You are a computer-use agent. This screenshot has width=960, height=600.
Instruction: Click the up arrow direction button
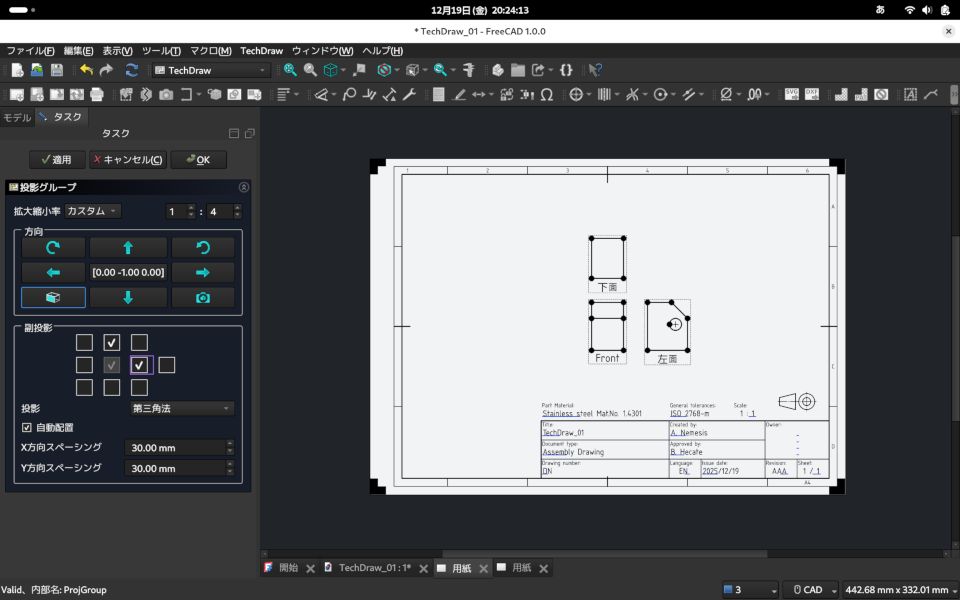click(128, 247)
